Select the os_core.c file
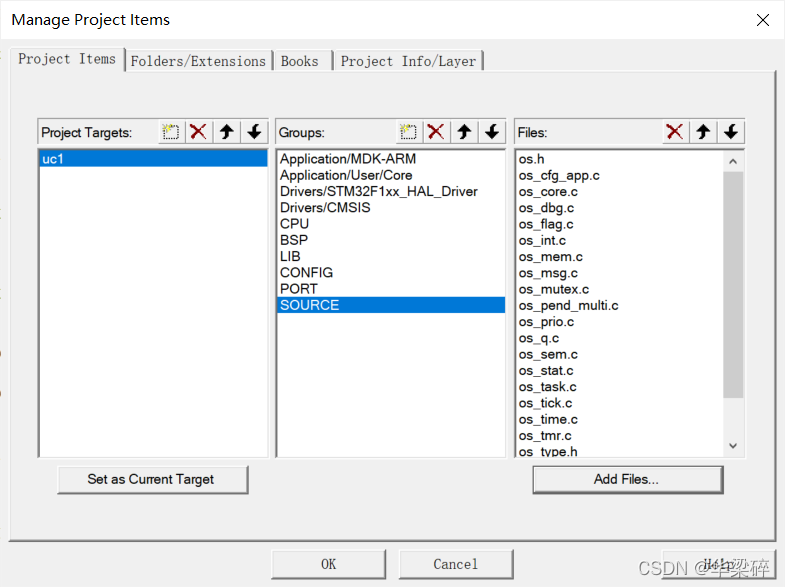The width and height of the screenshot is (785, 587). [620, 192]
